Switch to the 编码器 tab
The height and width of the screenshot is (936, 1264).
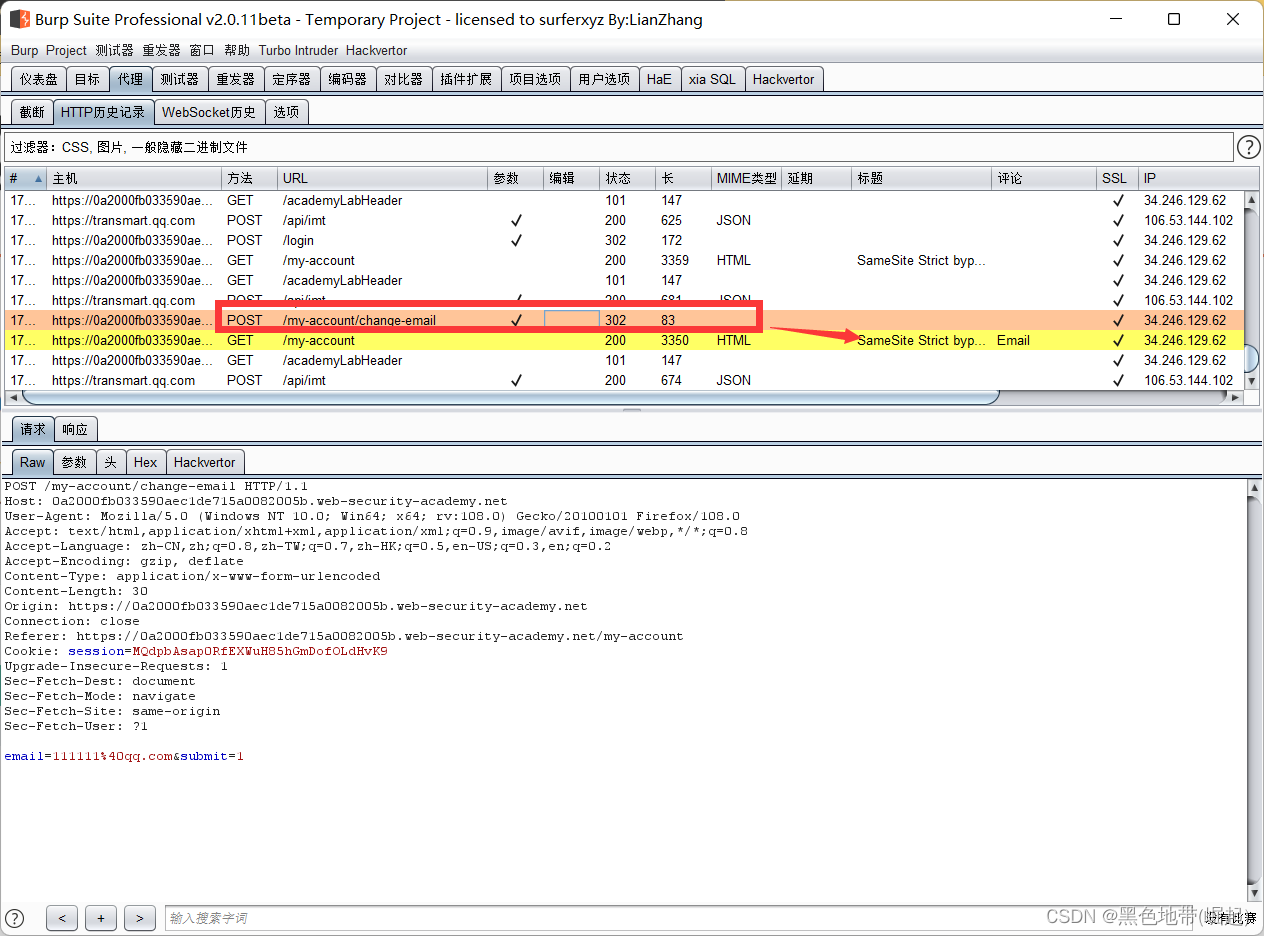347,79
